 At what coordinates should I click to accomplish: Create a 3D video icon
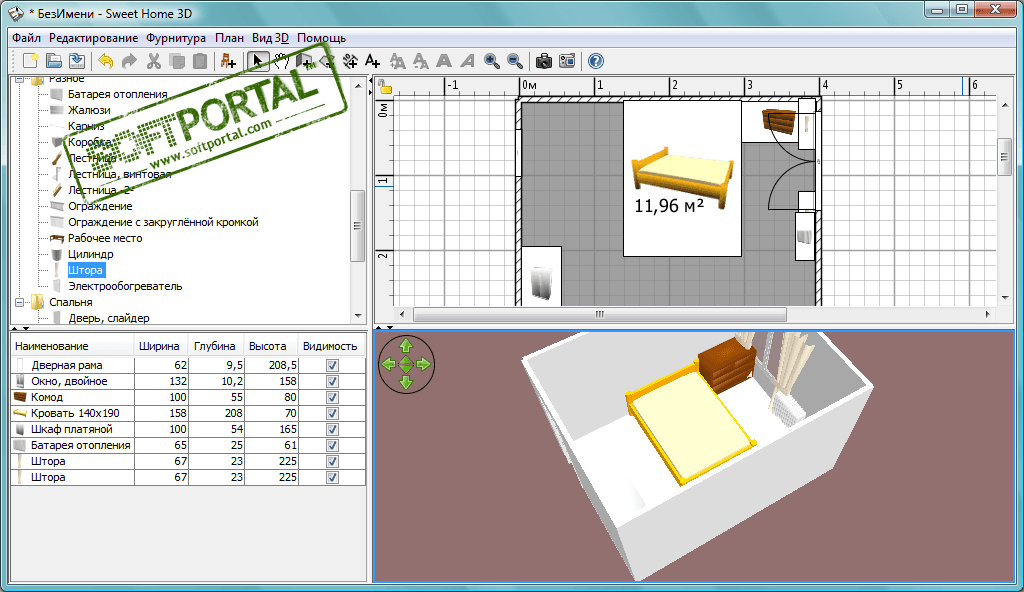pos(567,61)
